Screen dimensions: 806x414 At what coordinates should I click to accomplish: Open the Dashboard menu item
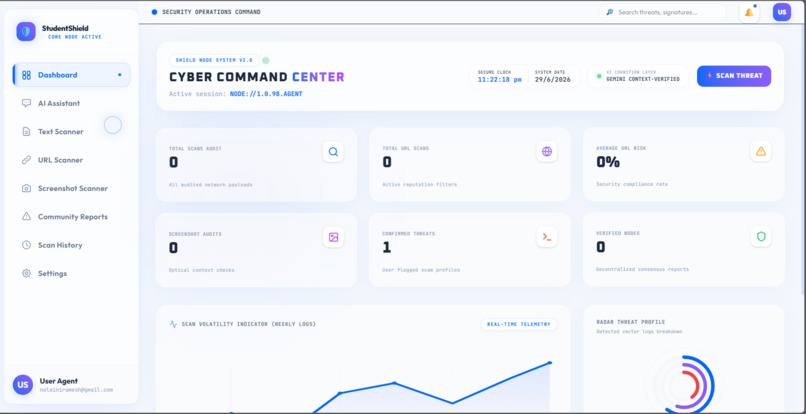pyautogui.click(x=71, y=75)
